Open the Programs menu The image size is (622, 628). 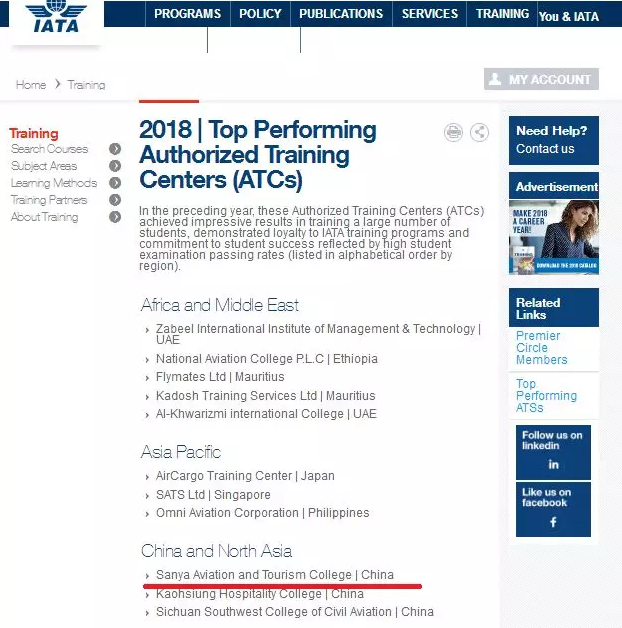(188, 14)
